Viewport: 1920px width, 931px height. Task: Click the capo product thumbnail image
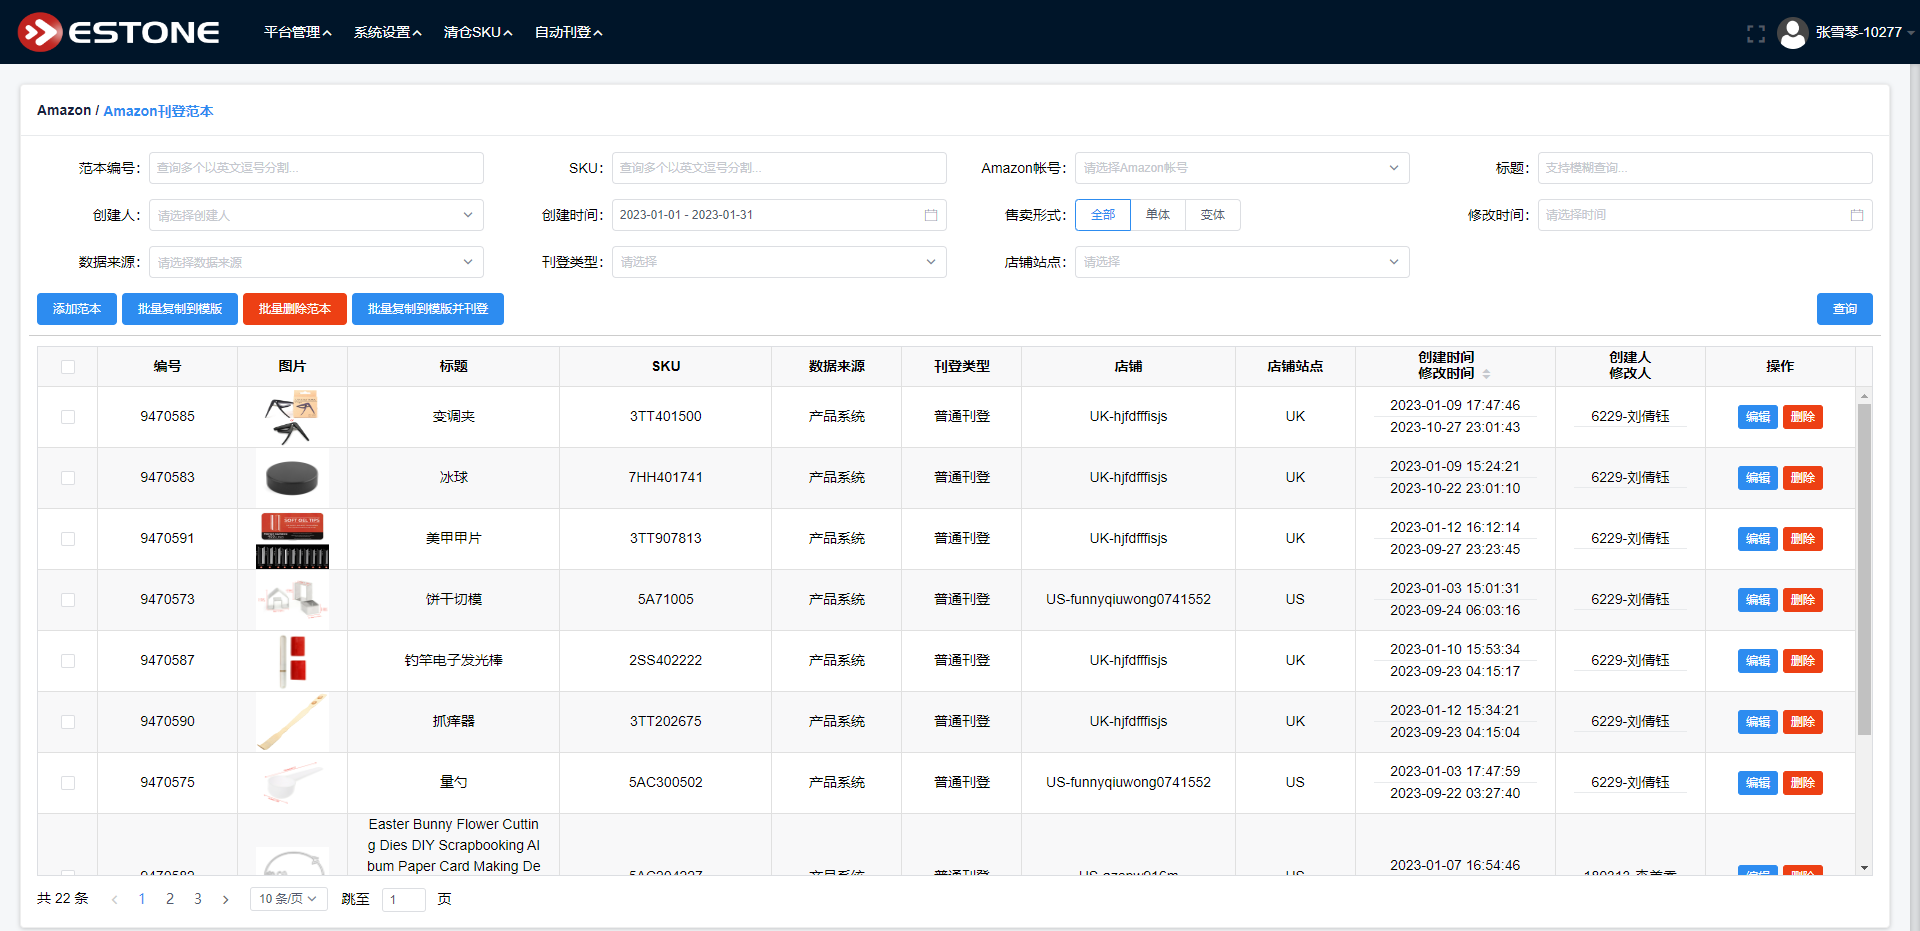tap(292, 417)
